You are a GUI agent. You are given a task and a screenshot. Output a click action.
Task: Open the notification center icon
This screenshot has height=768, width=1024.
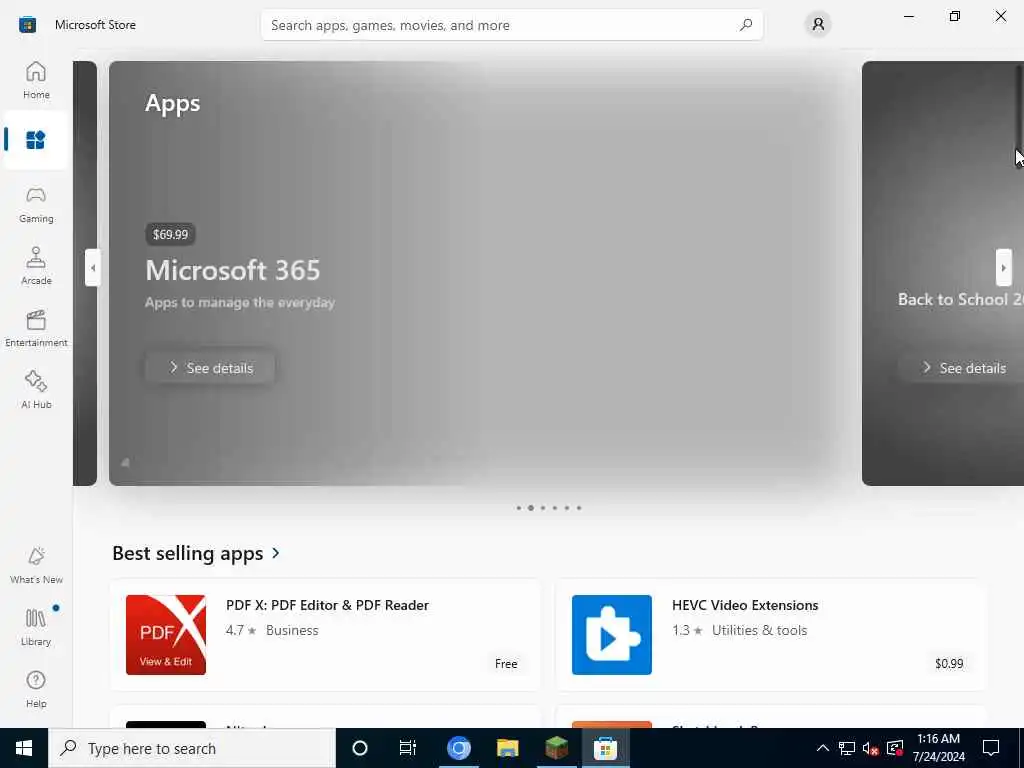pyautogui.click(x=991, y=748)
